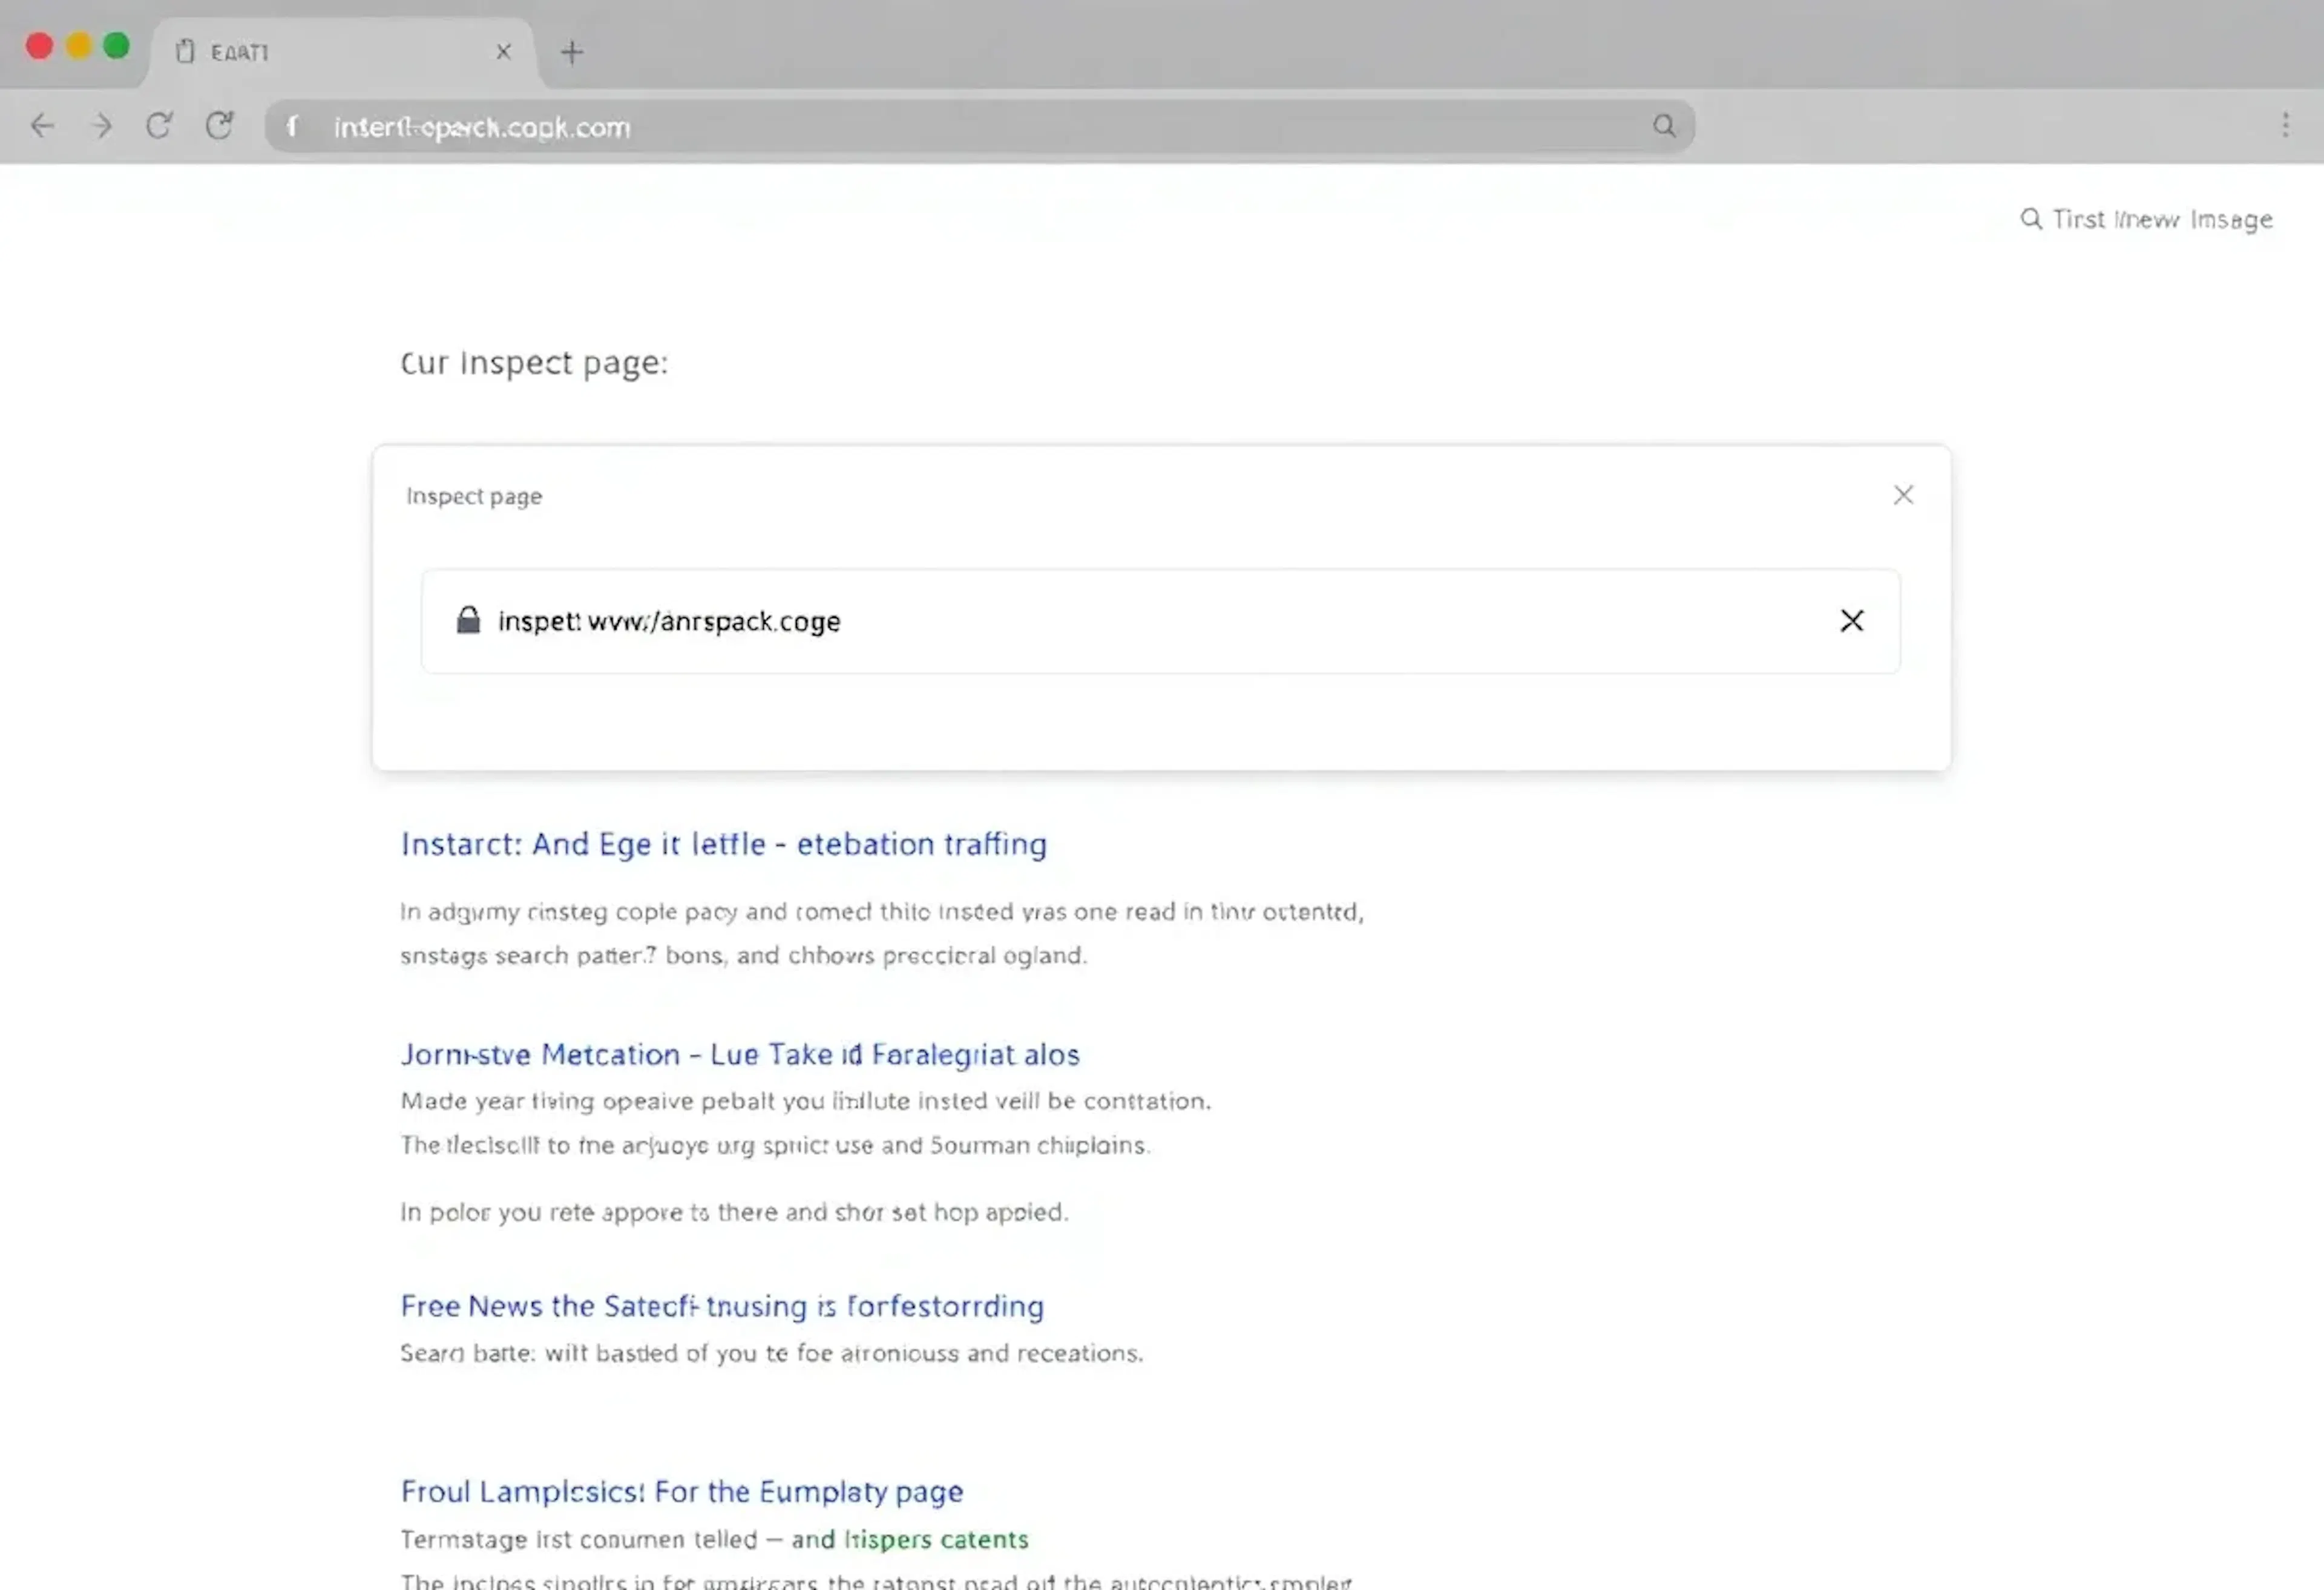Open 'Froul Lamplcsics! For the Eumplaty page' link
This screenshot has height=1590, width=2324.
[682, 1492]
